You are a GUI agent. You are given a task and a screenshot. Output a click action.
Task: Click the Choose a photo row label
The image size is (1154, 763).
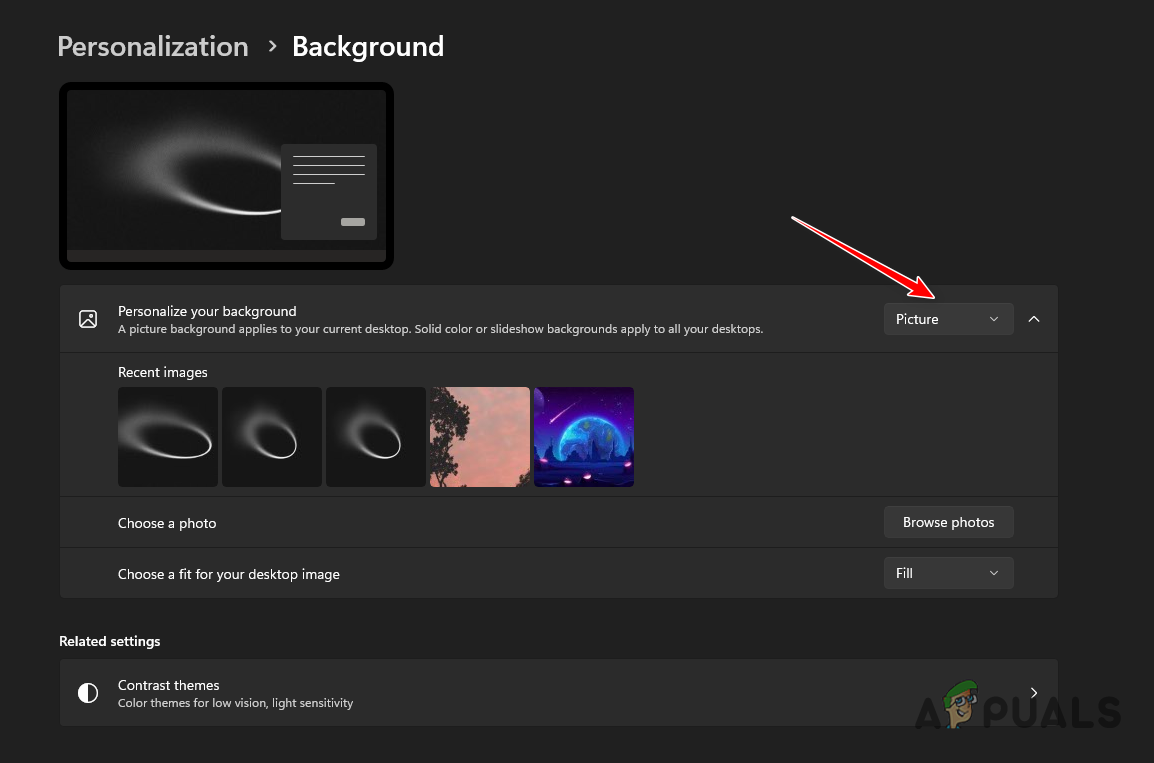point(167,522)
